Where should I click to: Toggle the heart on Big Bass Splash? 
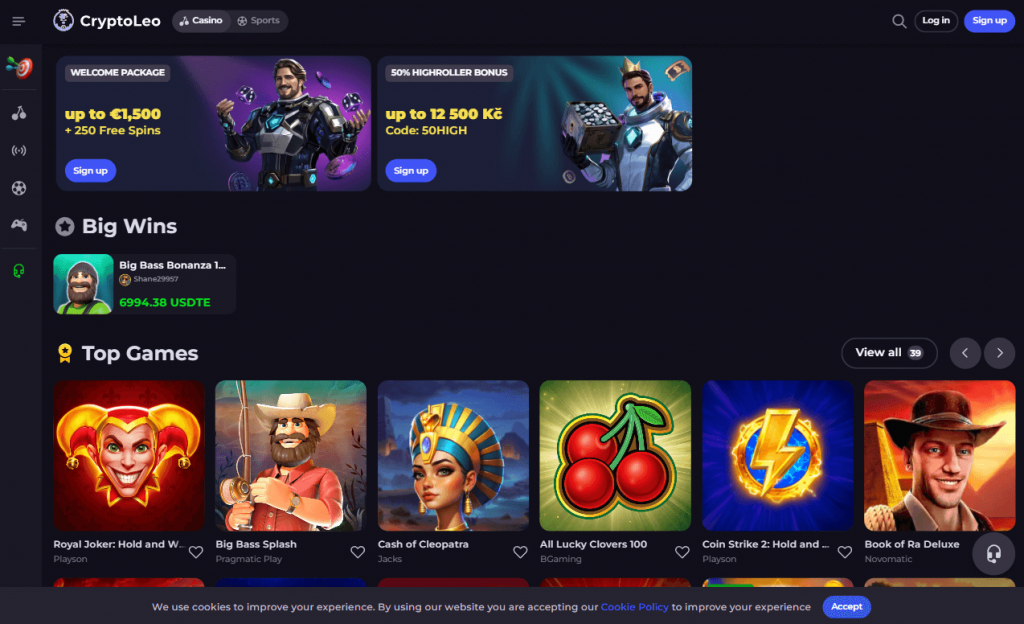click(357, 552)
